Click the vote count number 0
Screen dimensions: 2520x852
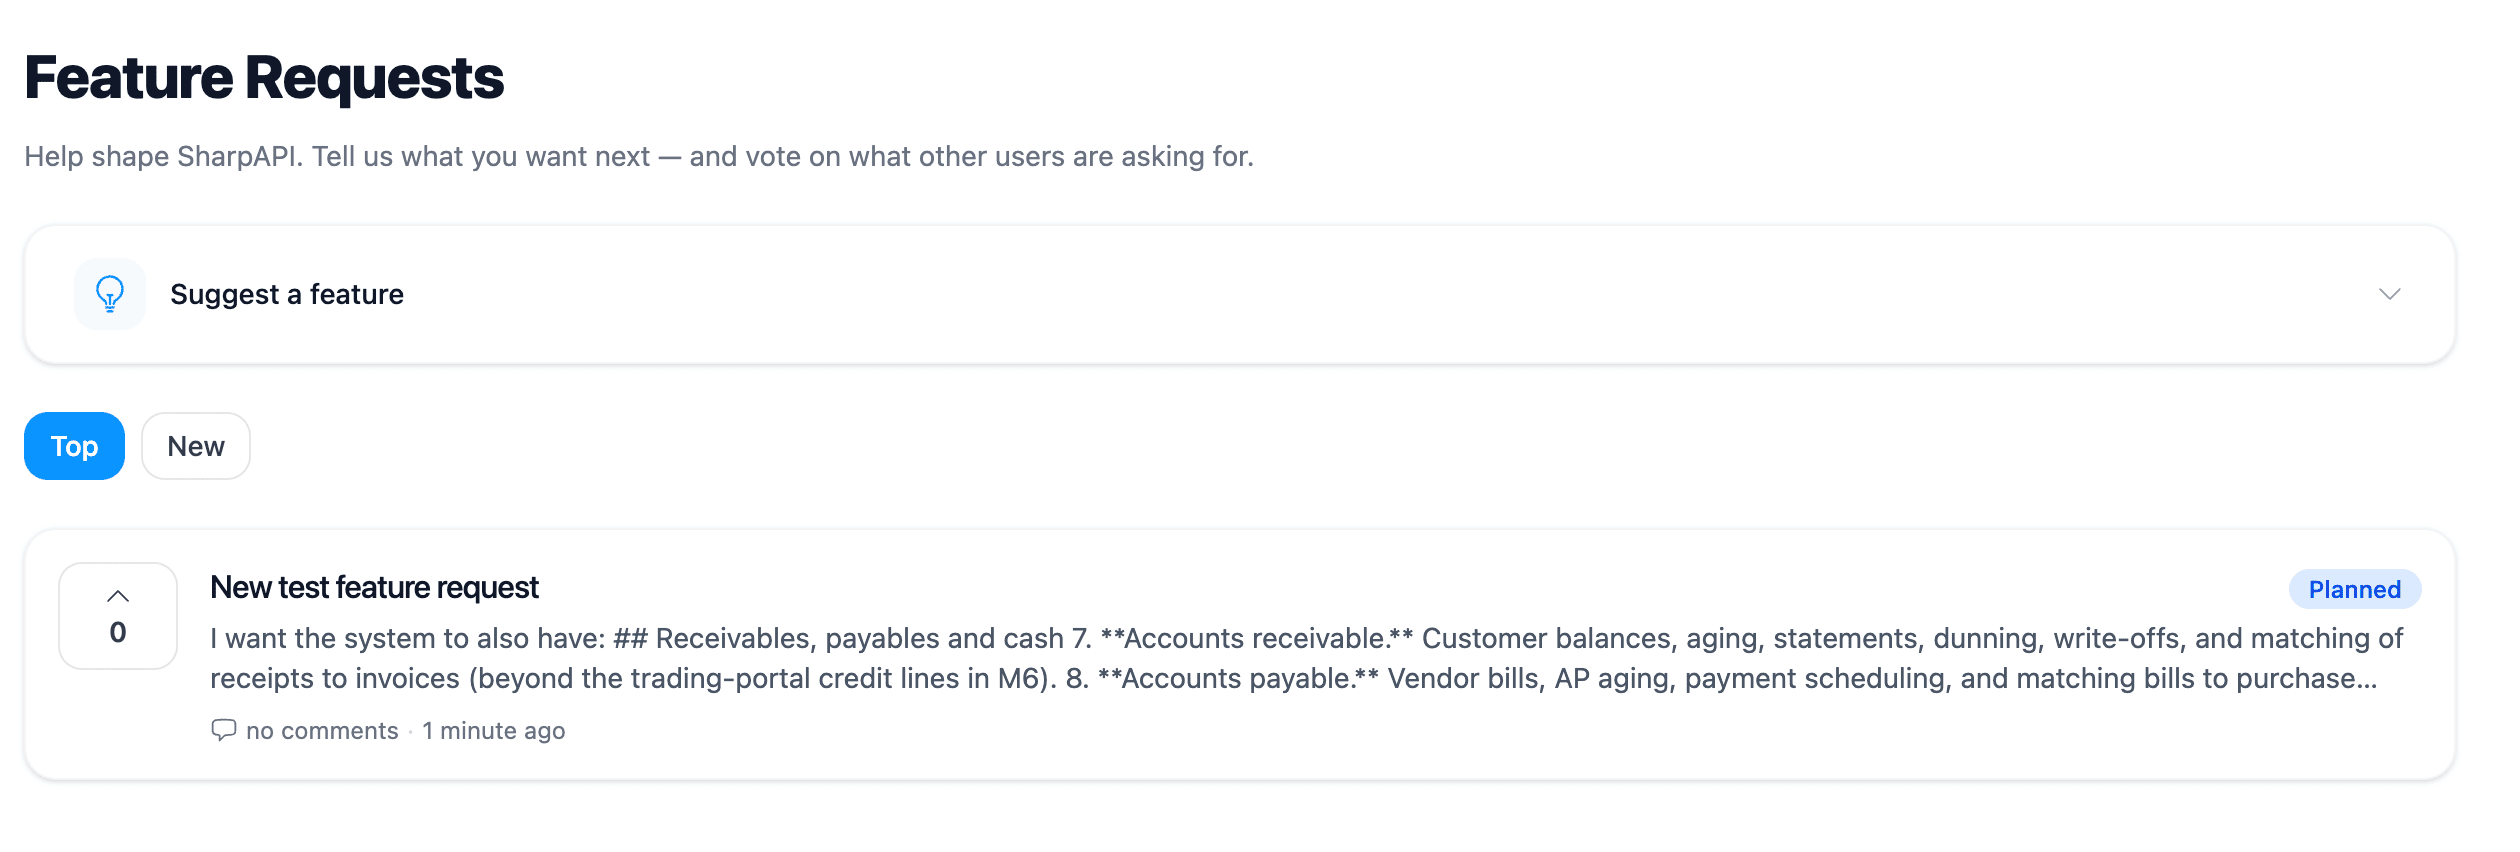pyautogui.click(x=118, y=632)
